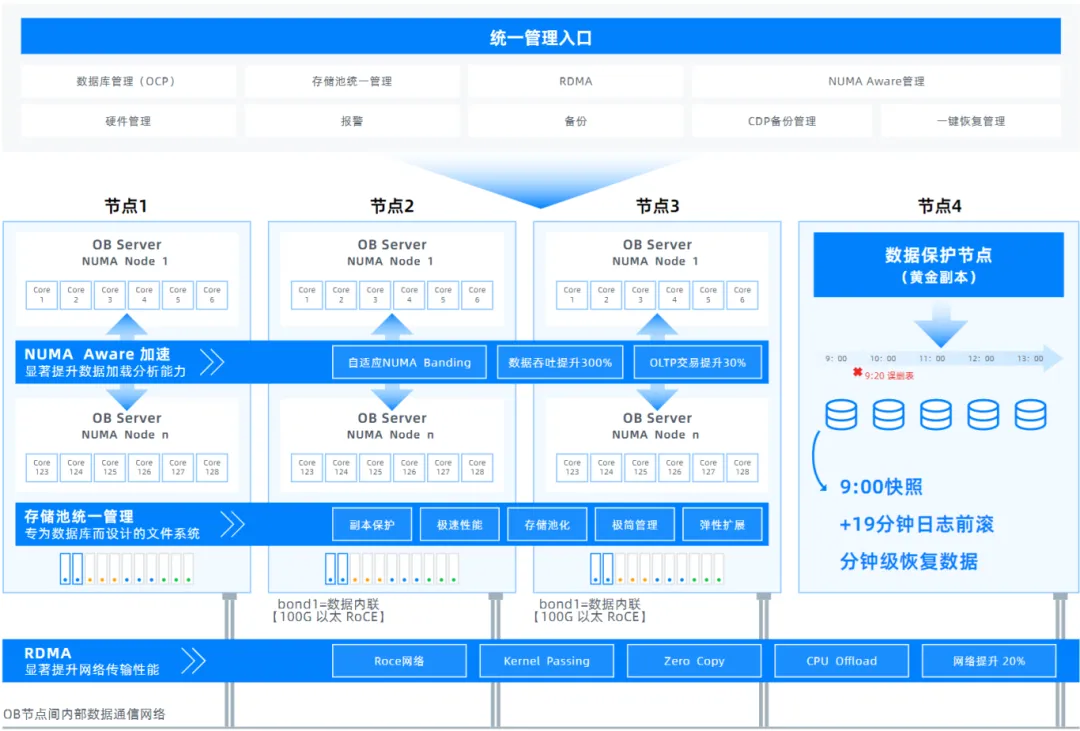Viewport: 1080px width, 731px height.
Task: Select the last database cylinder icon in 节点4
Action: [1030, 414]
